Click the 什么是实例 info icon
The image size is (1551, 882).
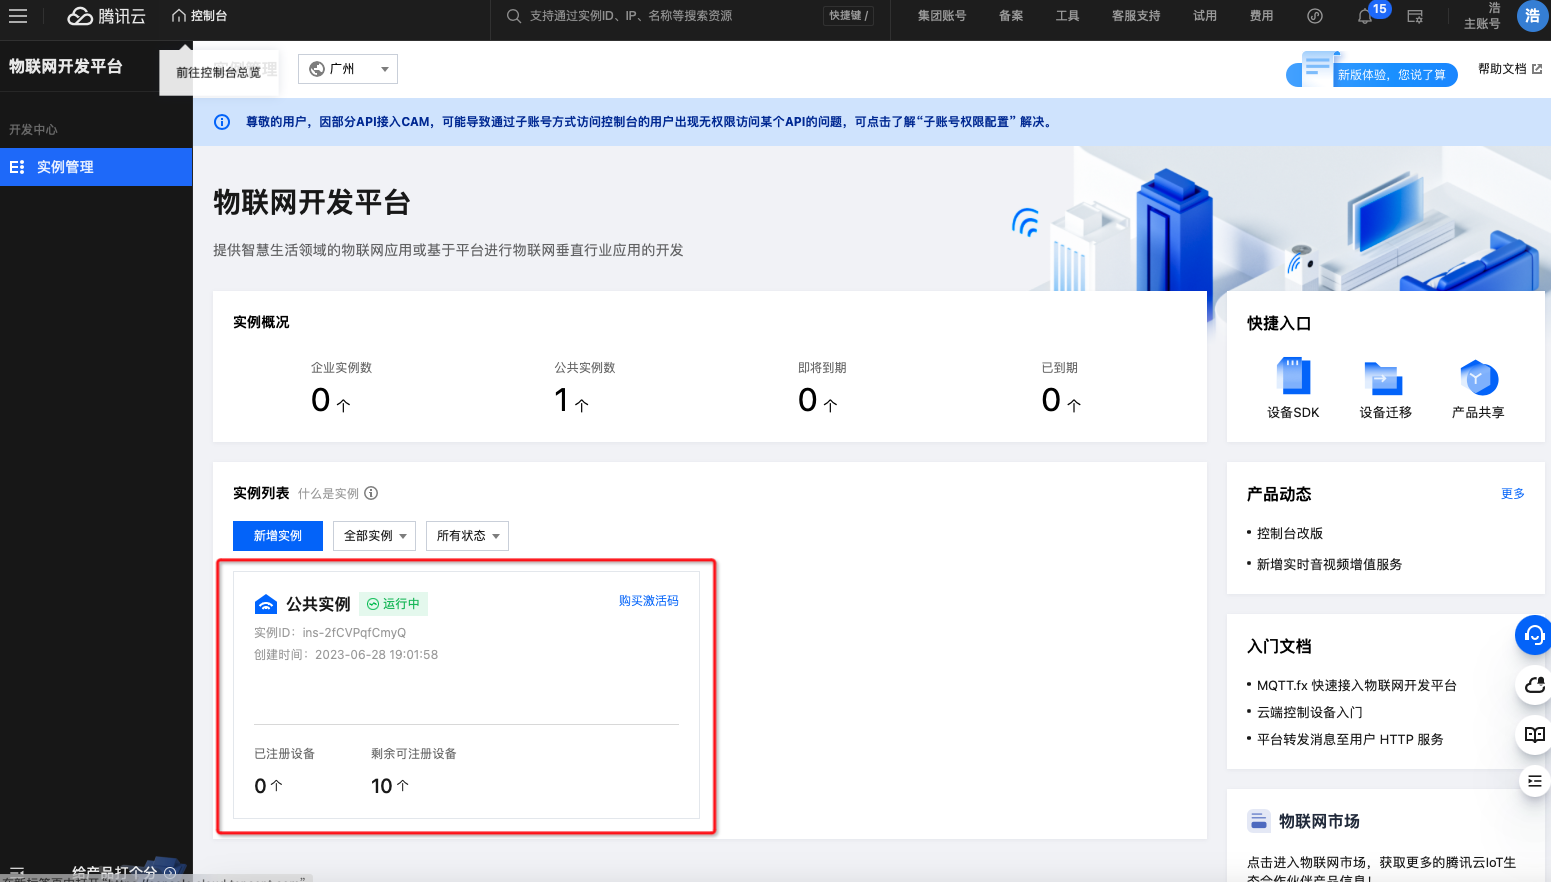coord(371,493)
